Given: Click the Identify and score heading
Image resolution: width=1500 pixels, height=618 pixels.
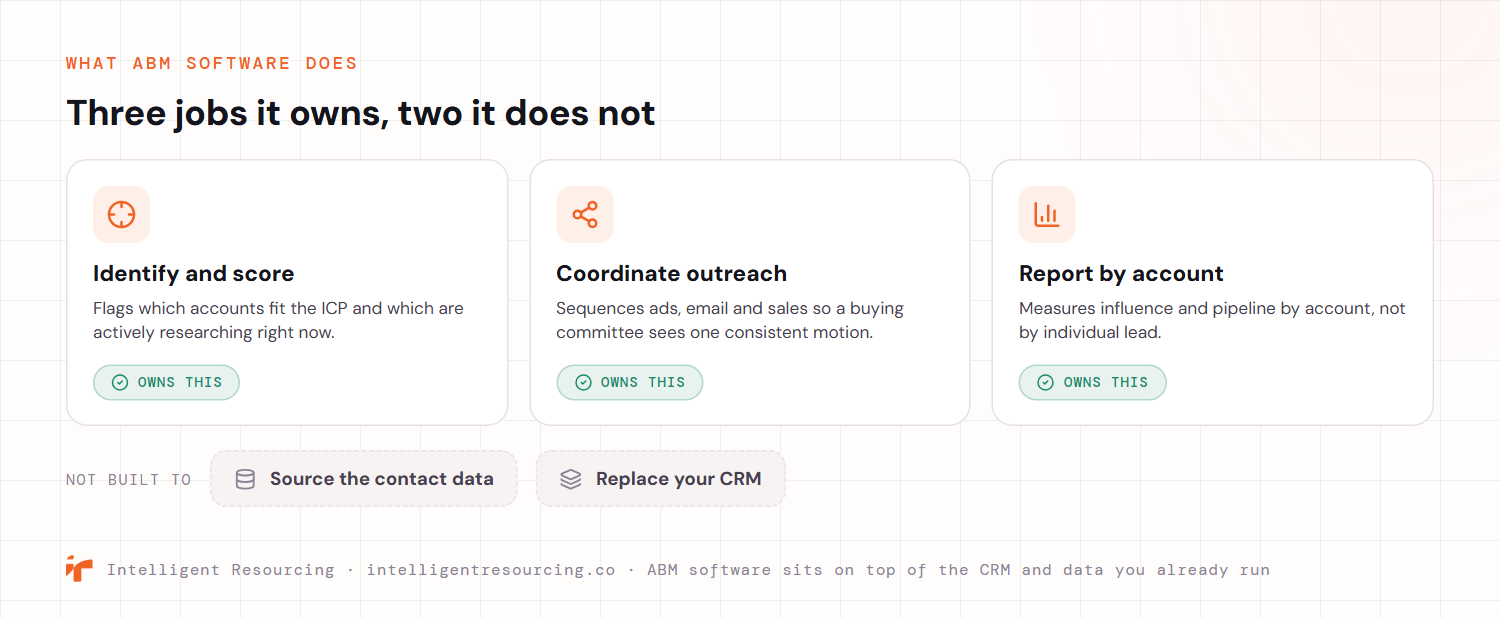Looking at the screenshot, I should [194, 274].
